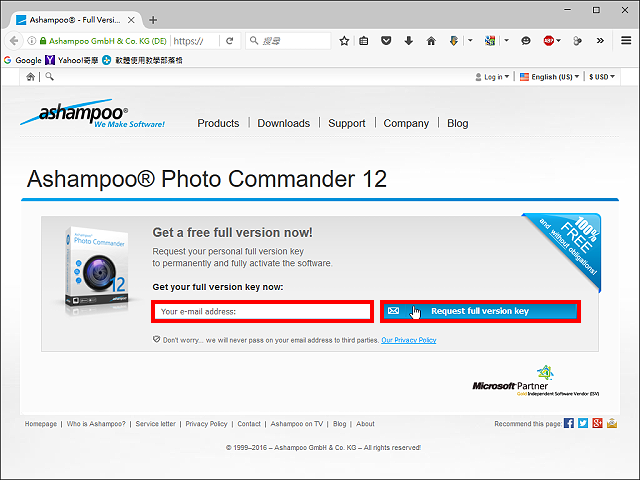Viewport: 640px width, 480px height.
Task: Open the Company menu
Action: point(406,123)
